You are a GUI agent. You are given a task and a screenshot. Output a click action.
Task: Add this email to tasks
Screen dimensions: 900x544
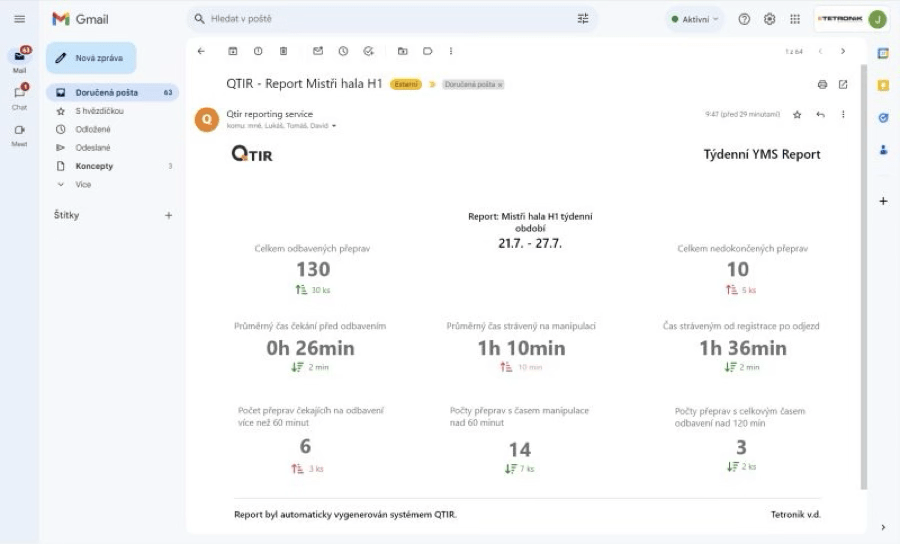pos(368,51)
